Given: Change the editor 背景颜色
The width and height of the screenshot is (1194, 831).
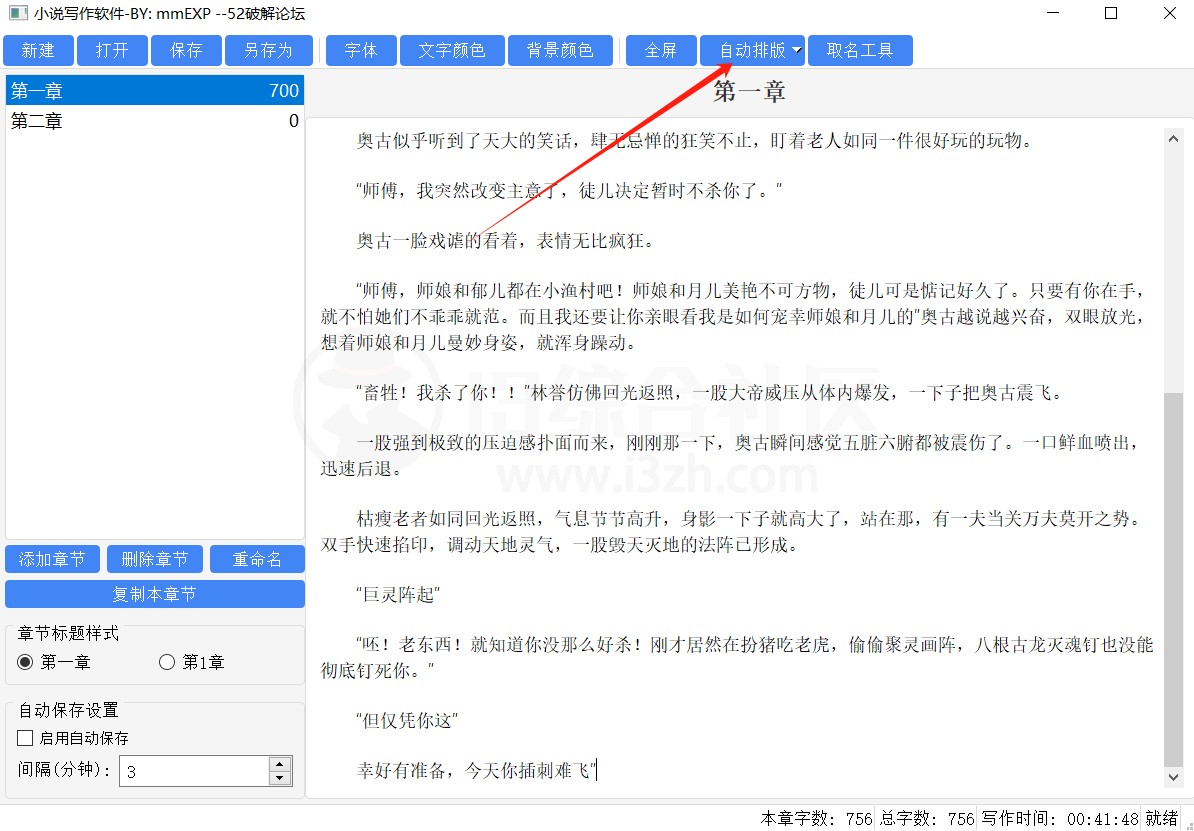Looking at the screenshot, I should 560,51.
